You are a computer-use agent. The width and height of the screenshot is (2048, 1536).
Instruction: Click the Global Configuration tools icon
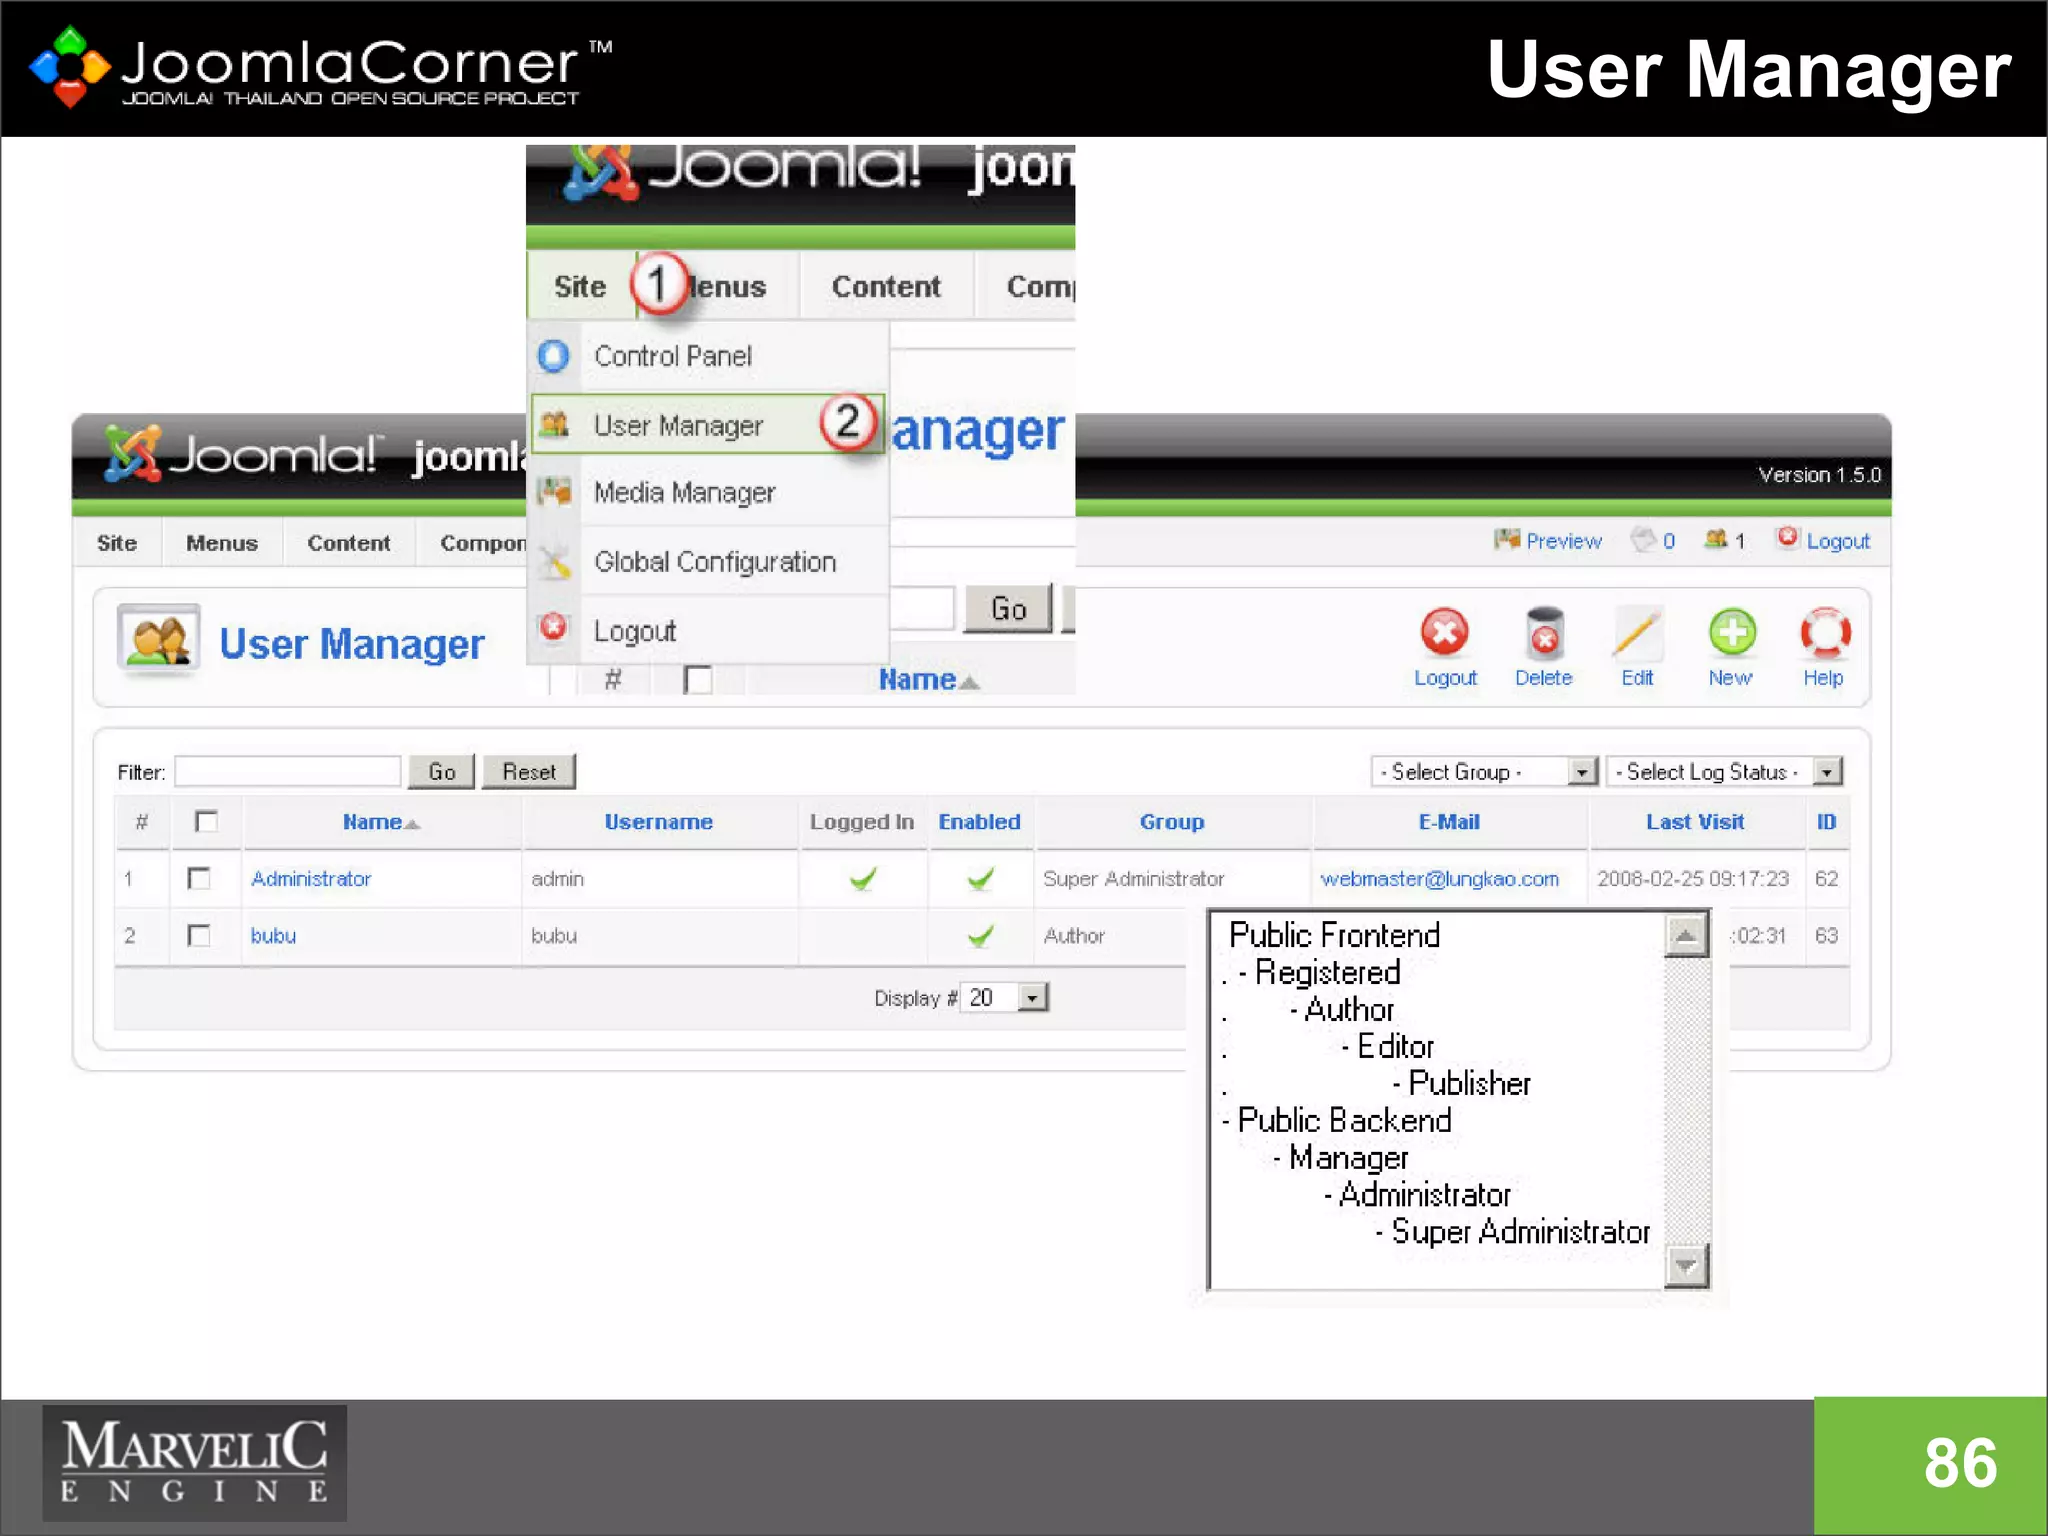pyautogui.click(x=553, y=561)
